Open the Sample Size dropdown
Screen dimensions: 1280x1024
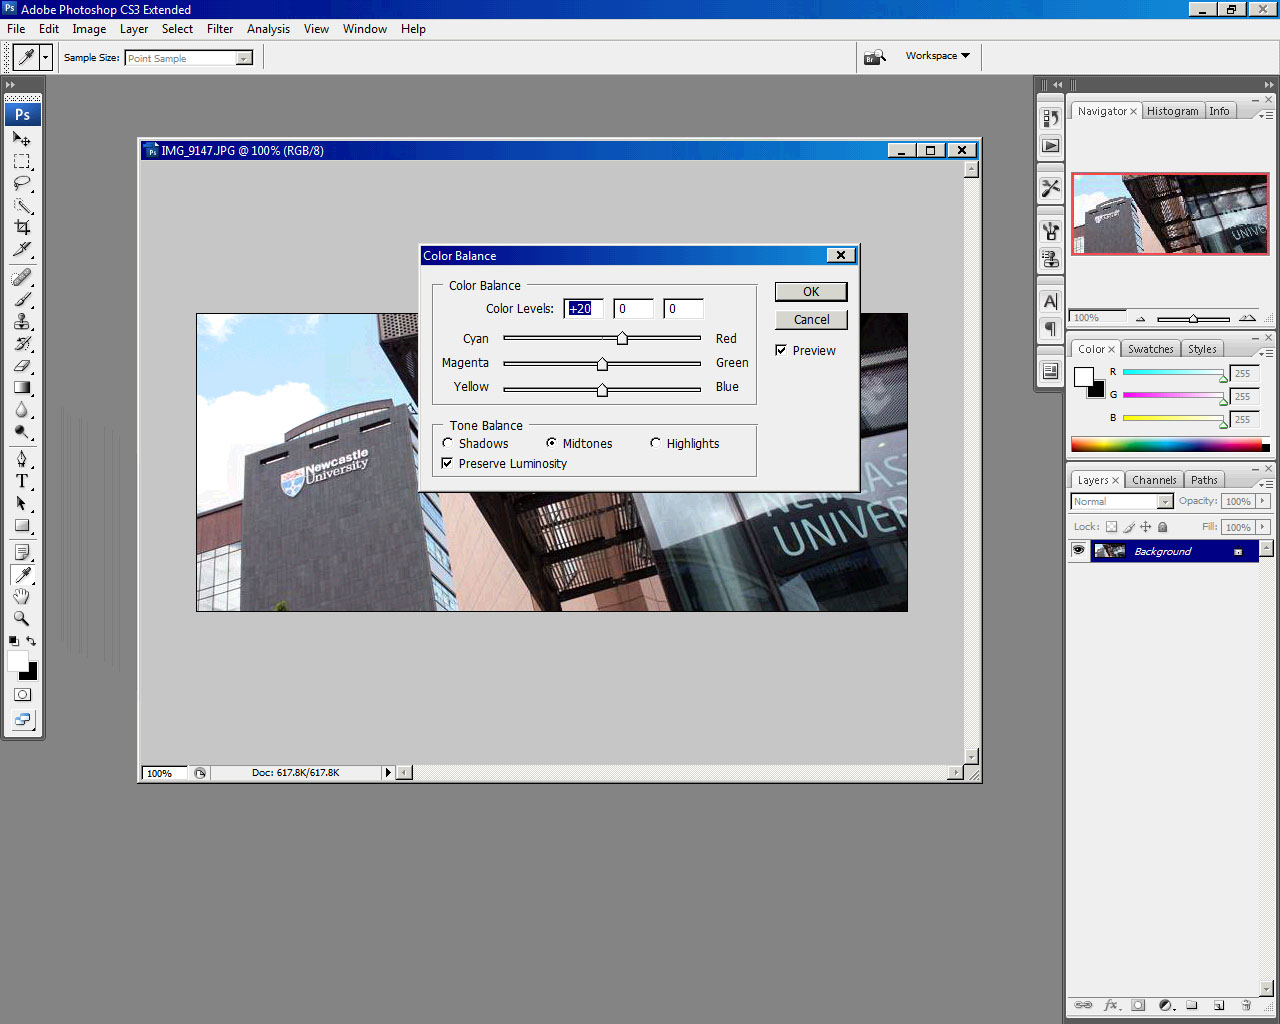click(243, 58)
